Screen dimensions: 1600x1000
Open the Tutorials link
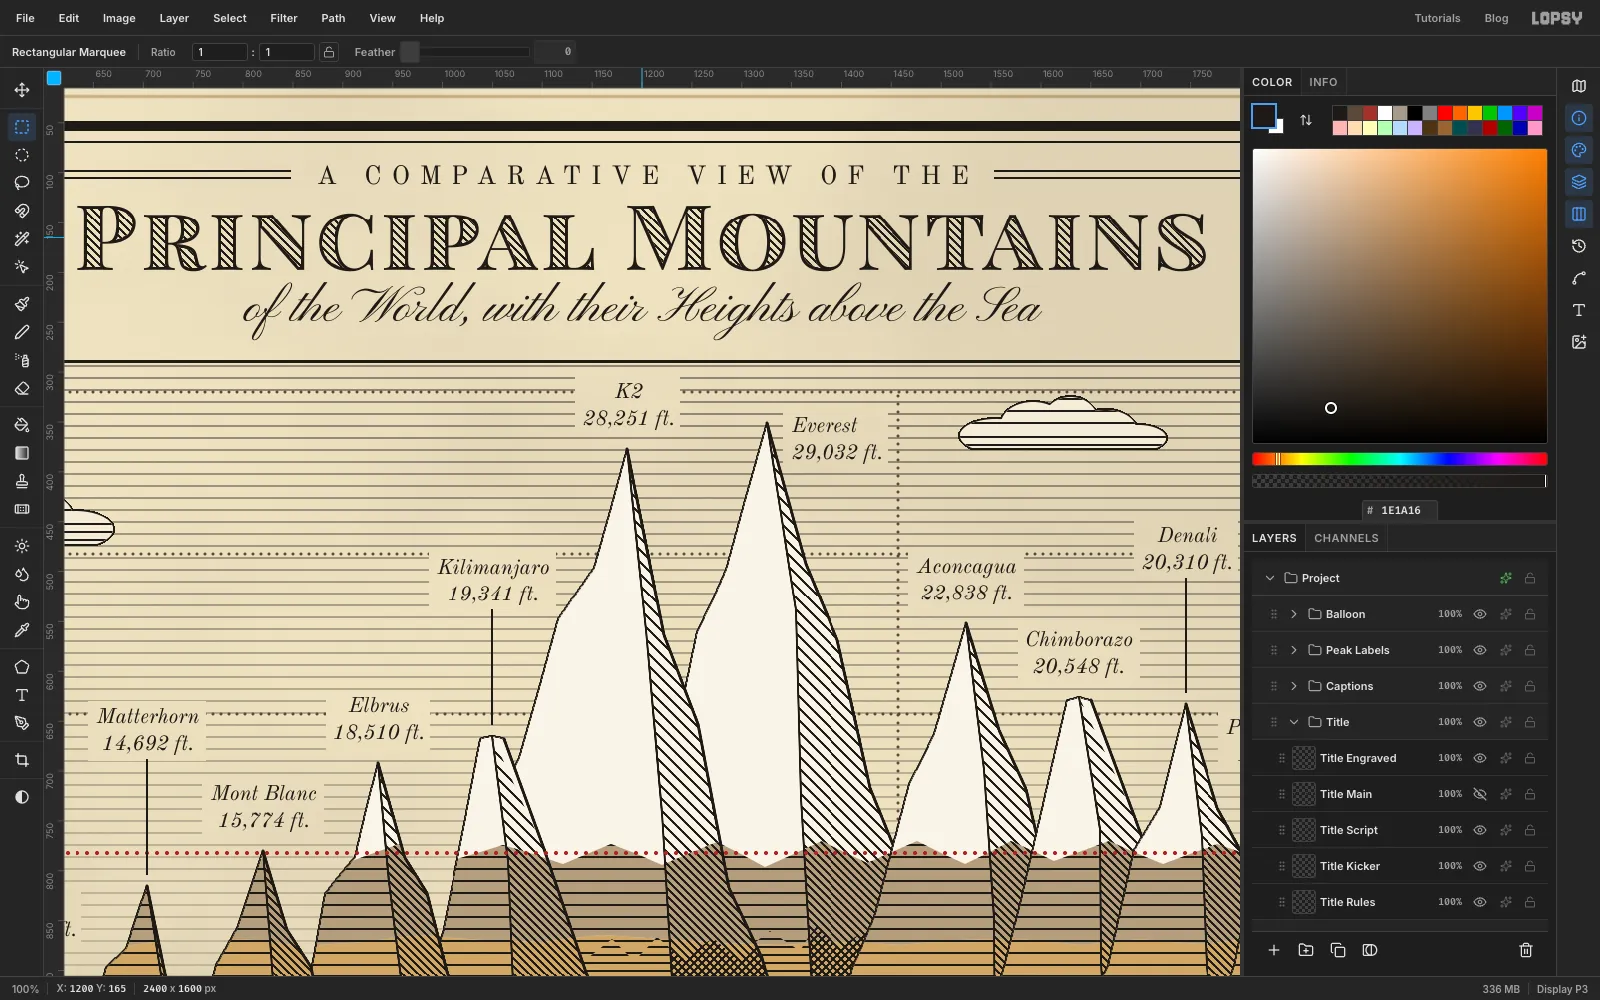click(x=1437, y=18)
